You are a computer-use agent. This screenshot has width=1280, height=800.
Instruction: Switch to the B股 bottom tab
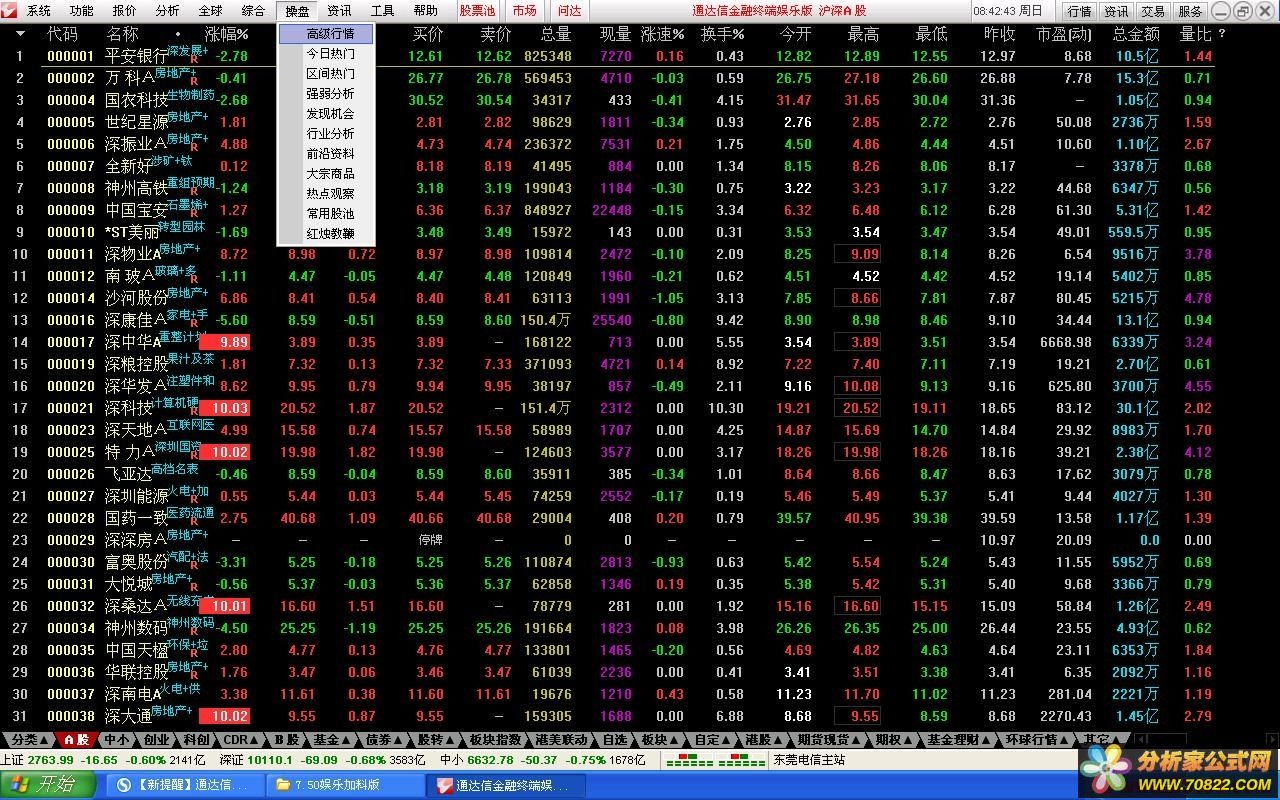point(288,740)
